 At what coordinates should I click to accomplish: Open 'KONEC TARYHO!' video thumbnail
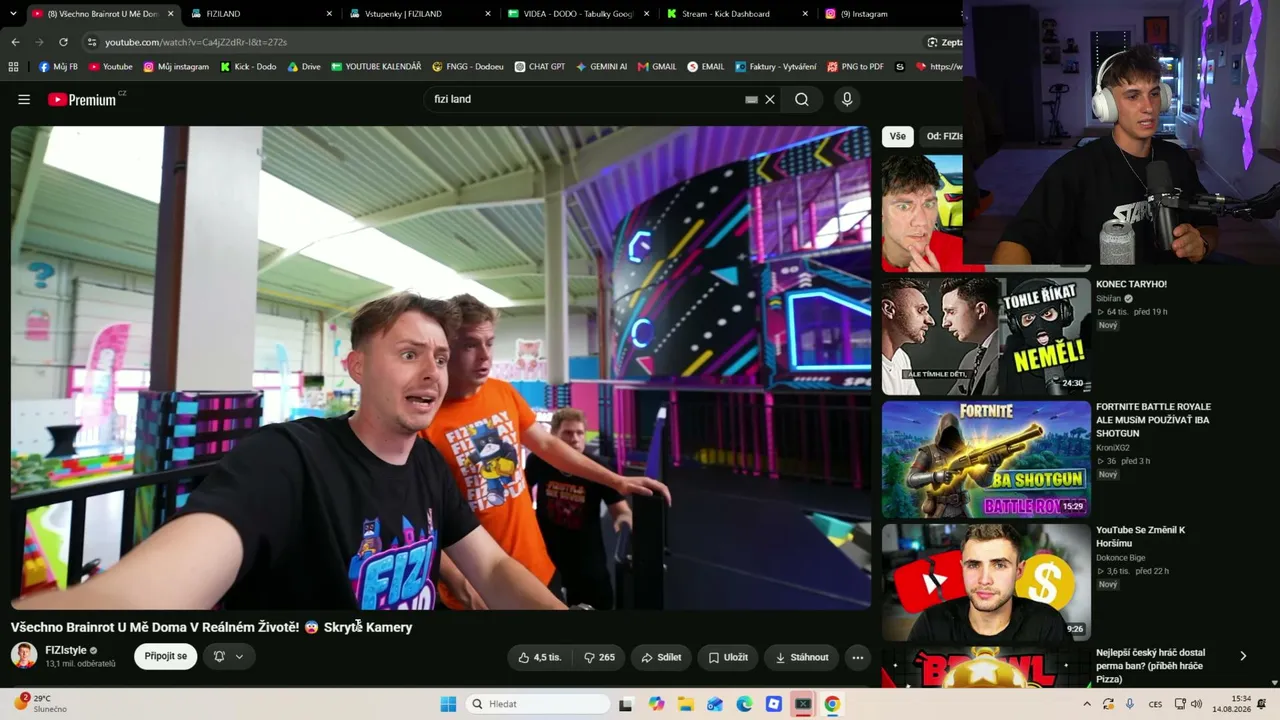(986, 336)
